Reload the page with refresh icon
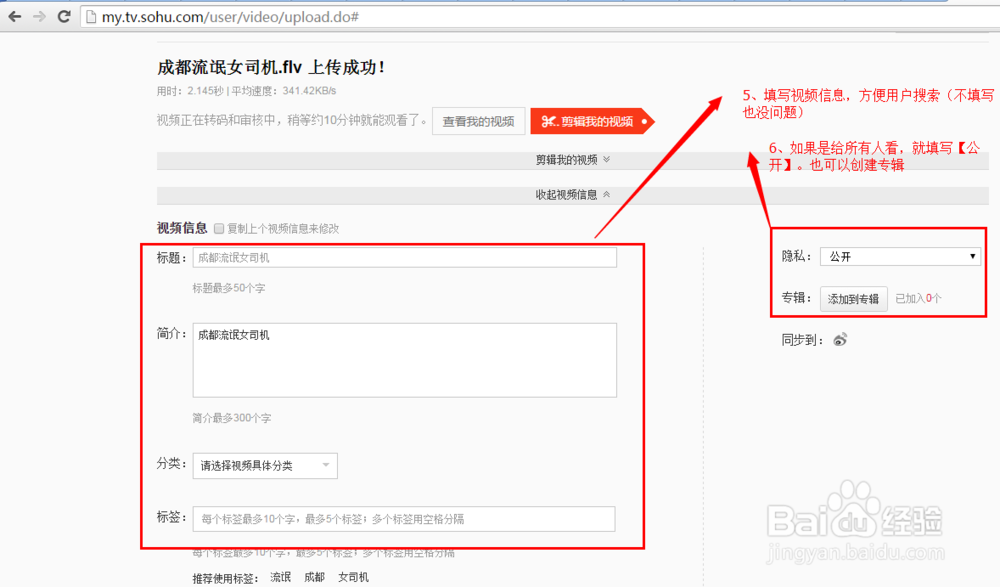Image resolution: width=1000 pixels, height=587 pixels. (x=64, y=17)
